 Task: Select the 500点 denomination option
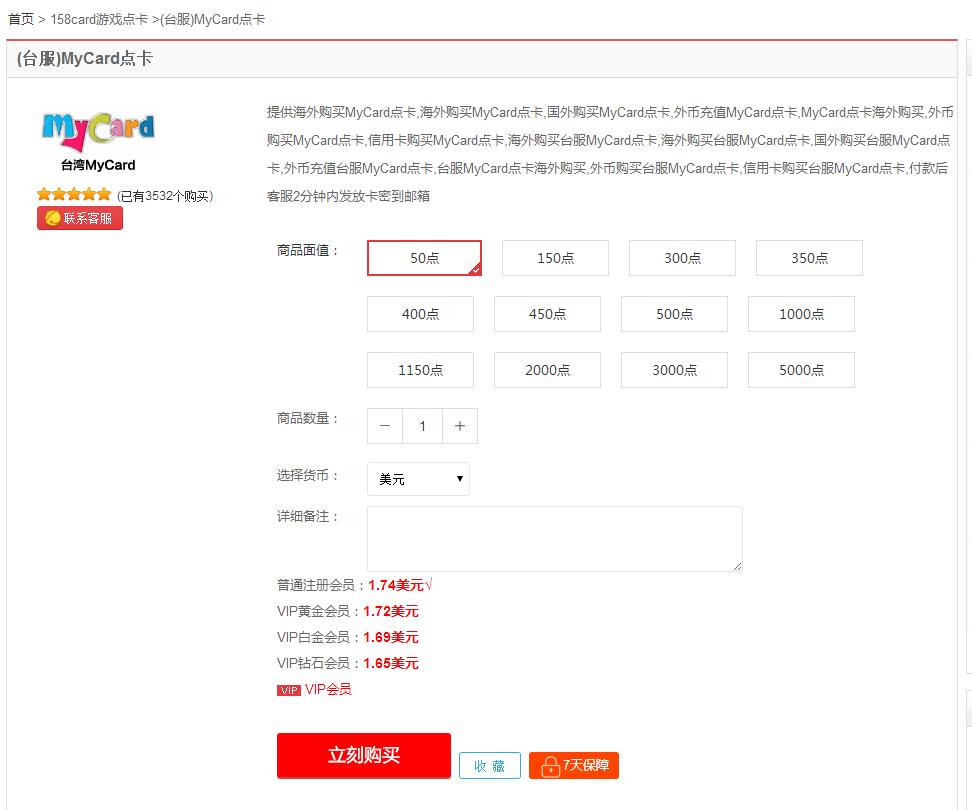[x=674, y=314]
